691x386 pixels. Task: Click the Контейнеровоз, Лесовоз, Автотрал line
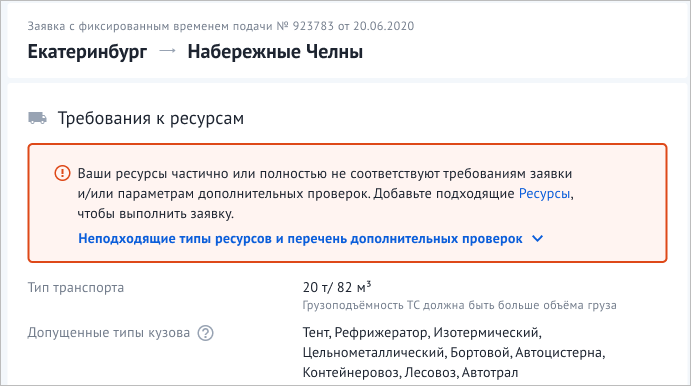[410, 373]
